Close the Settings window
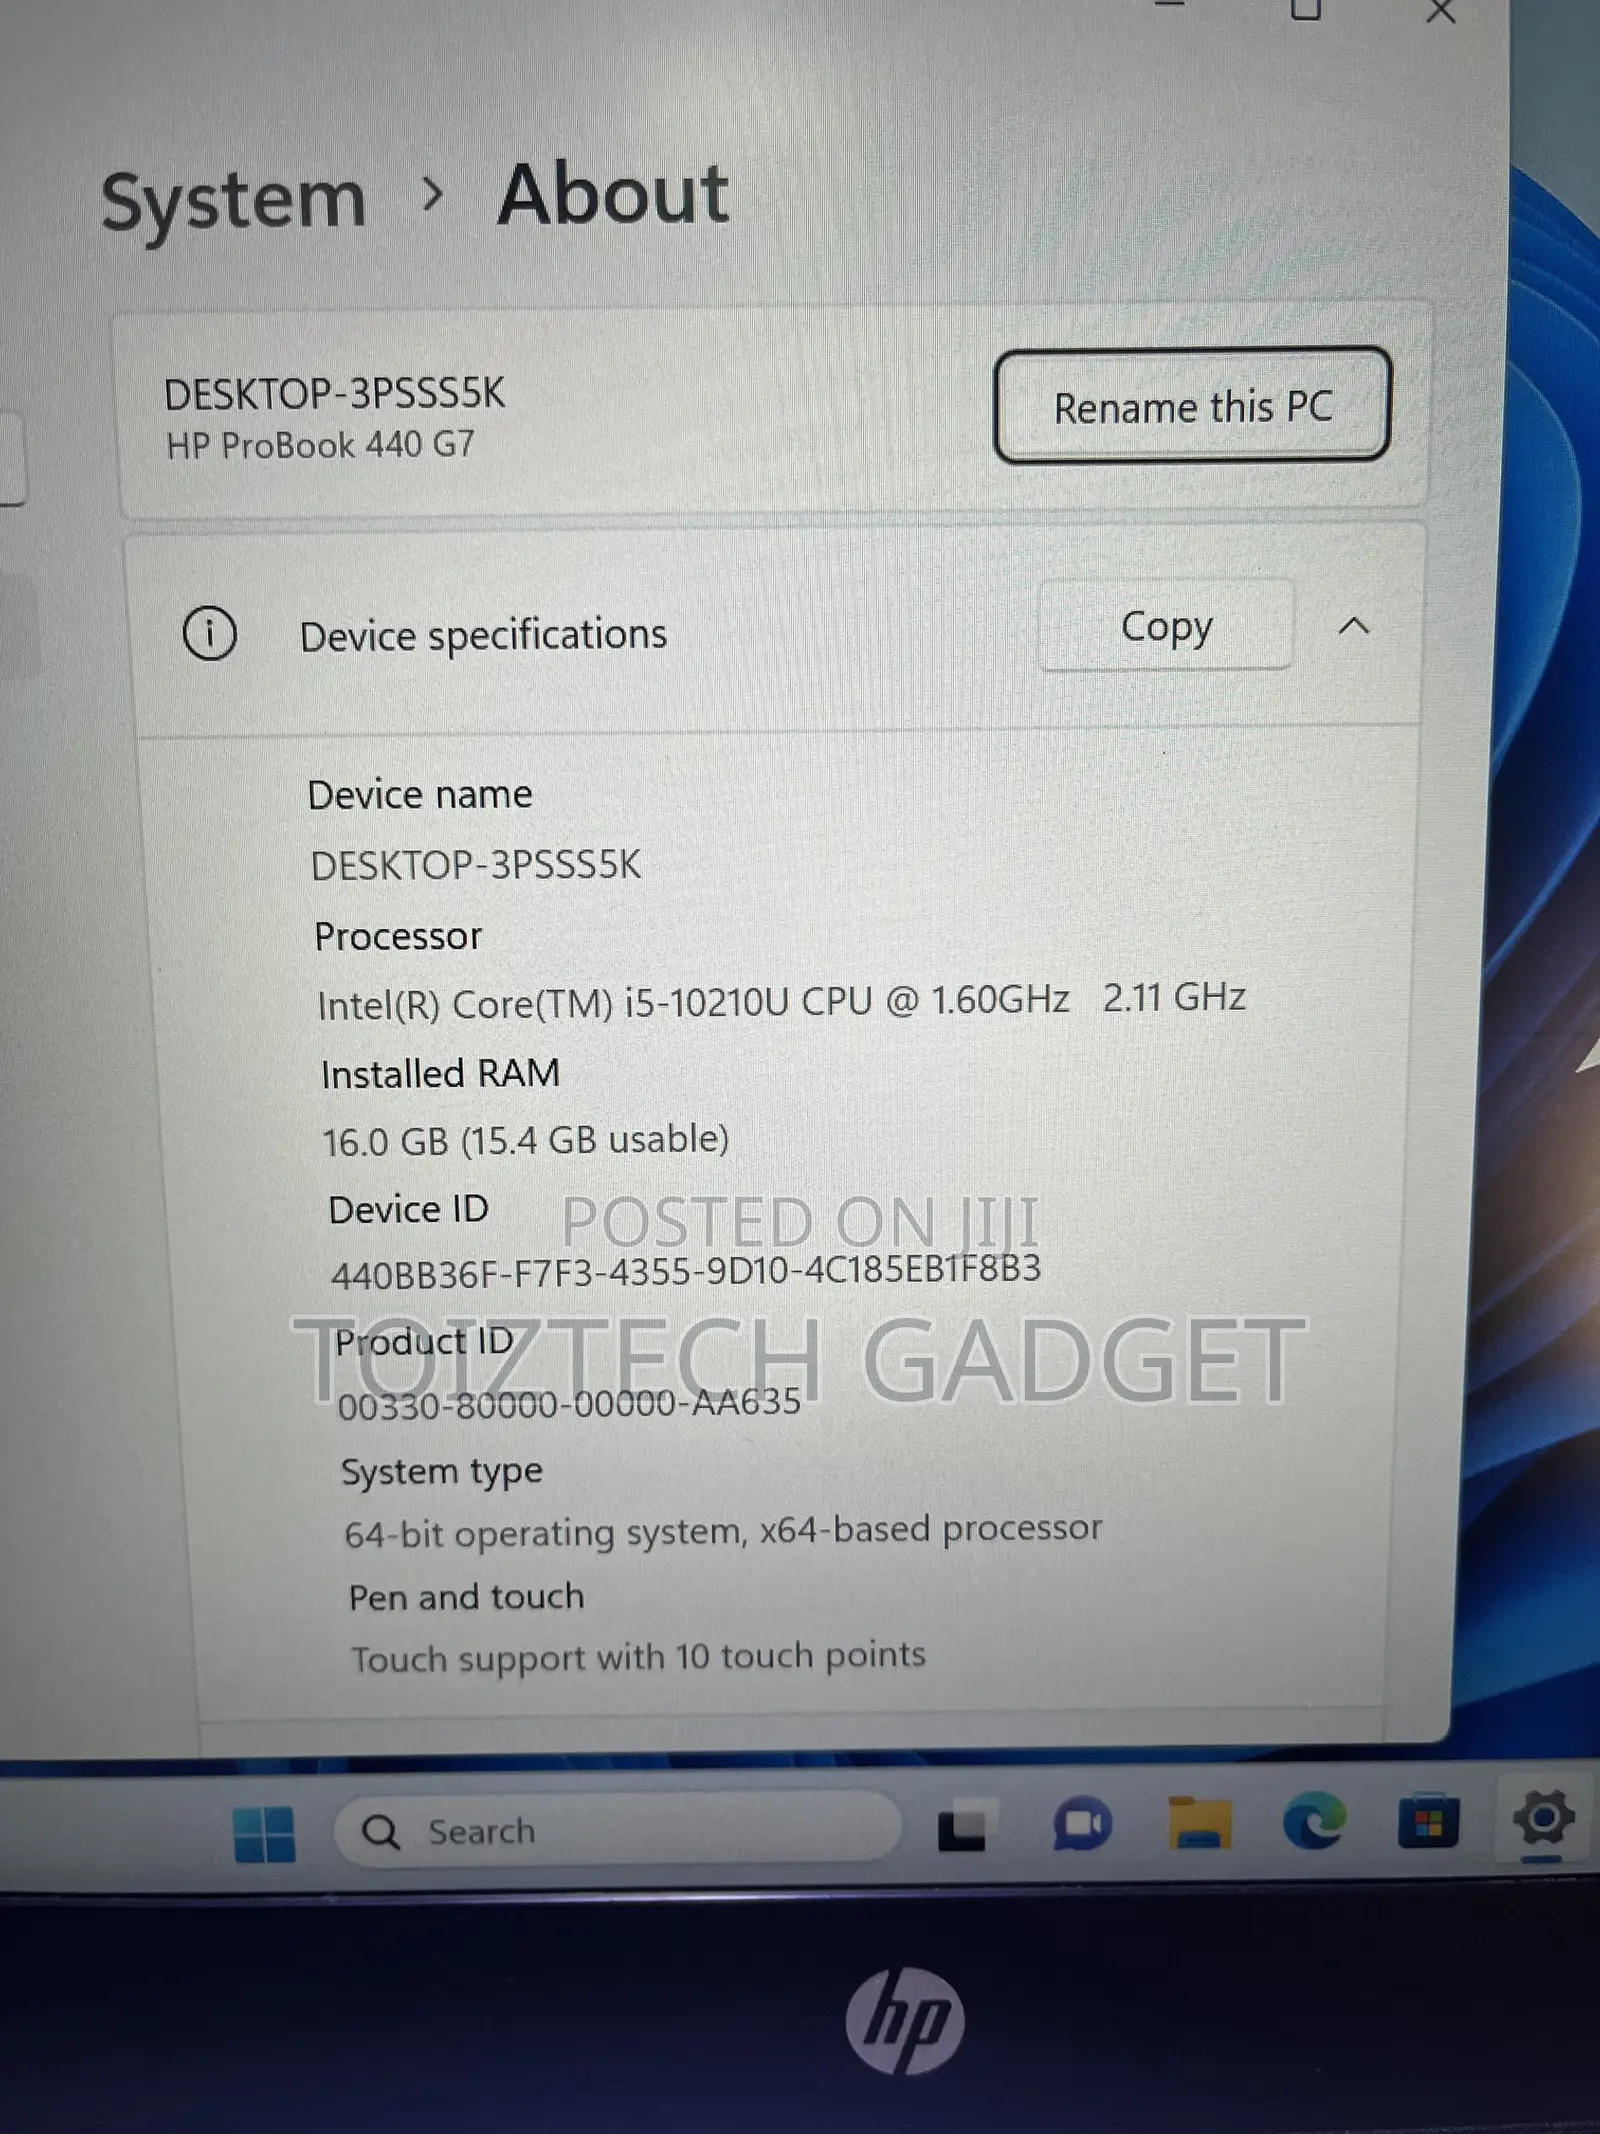1600x2134 pixels. [1441, 12]
